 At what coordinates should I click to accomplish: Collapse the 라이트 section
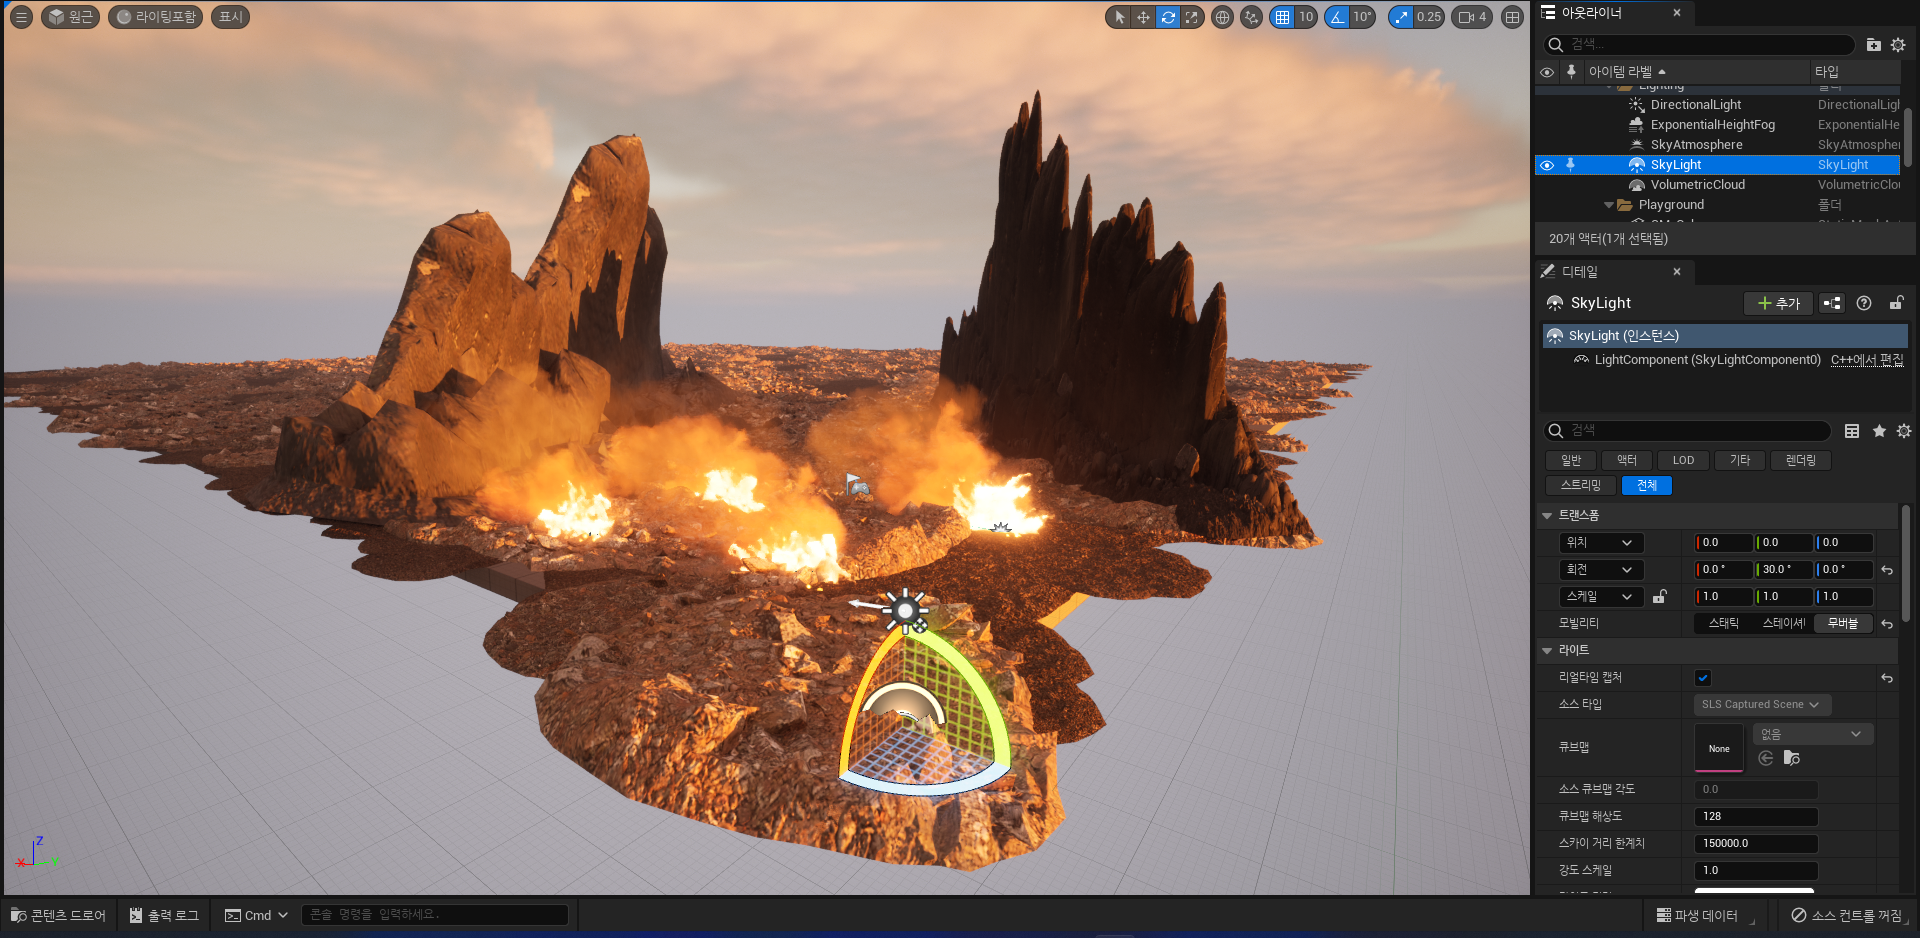click(1547, 651)
